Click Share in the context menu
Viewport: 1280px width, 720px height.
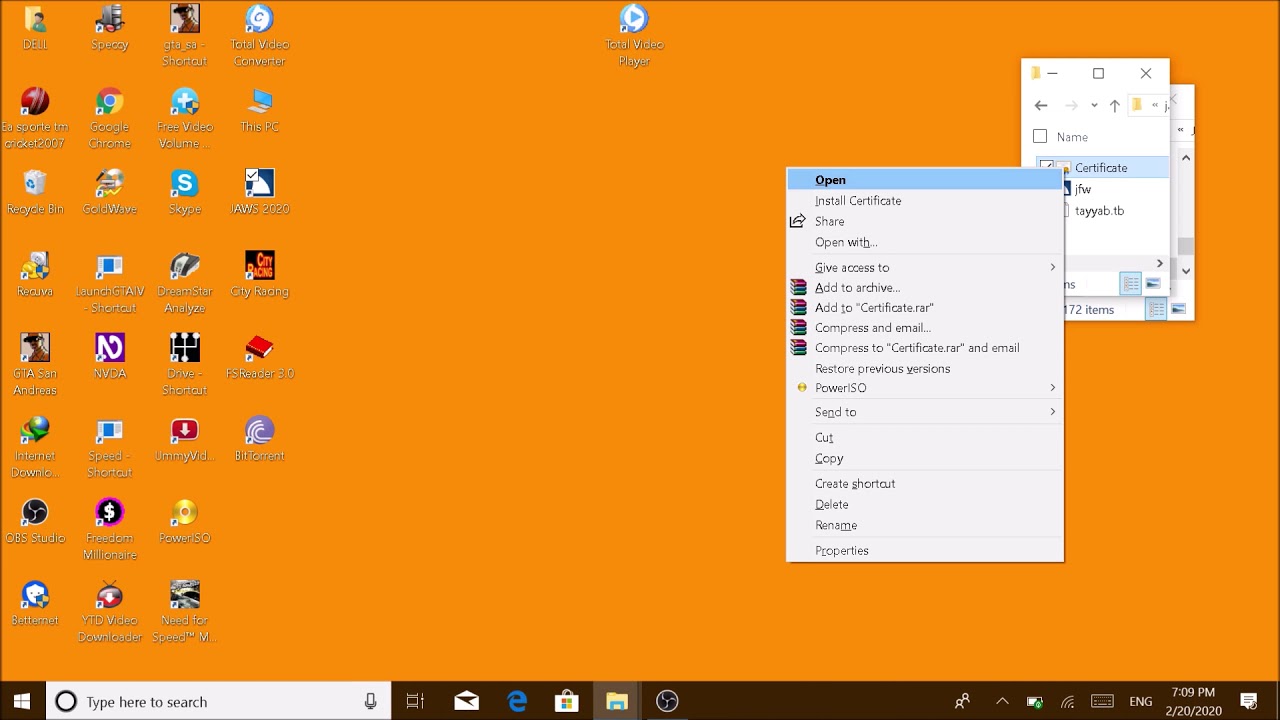pos(925,222)
